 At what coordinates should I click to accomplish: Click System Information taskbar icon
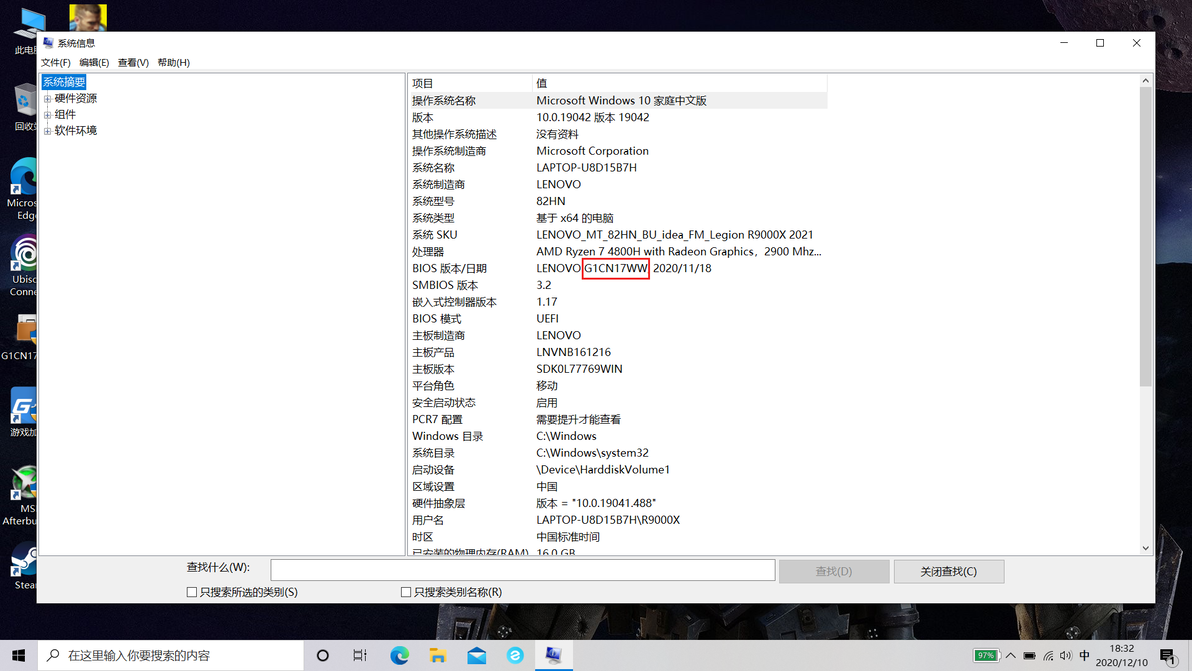pyautogui.click(x=553, y=655)
